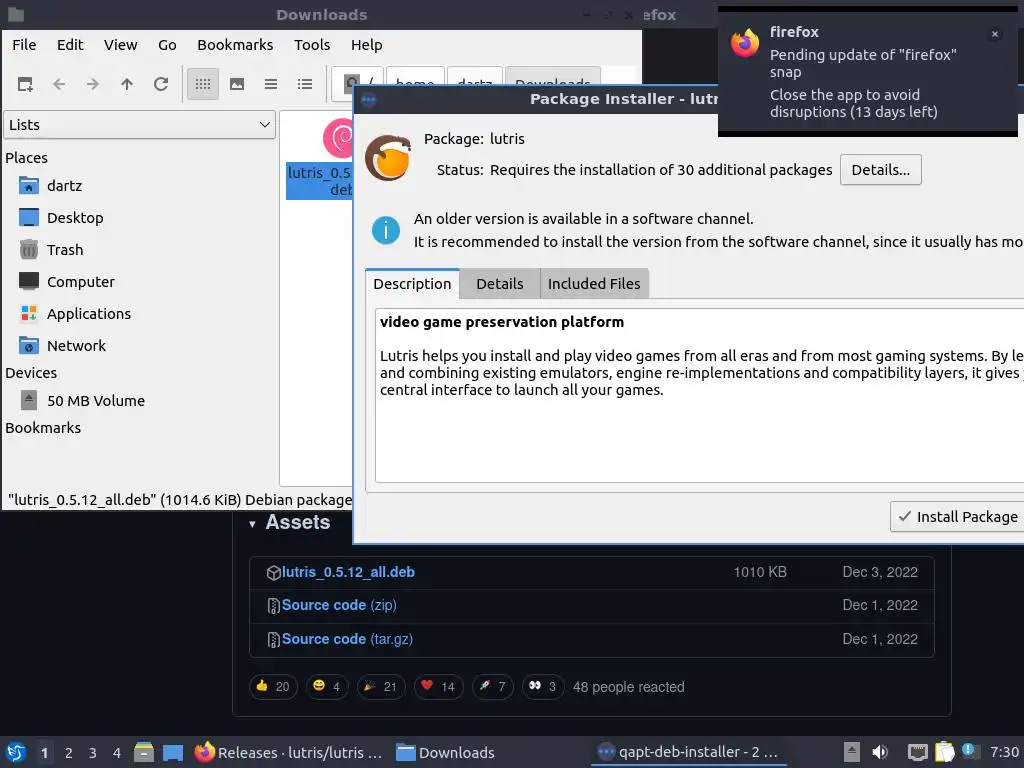Open the File menu
The width and height of the screenshot is (1024, 768).
point(24,45)
